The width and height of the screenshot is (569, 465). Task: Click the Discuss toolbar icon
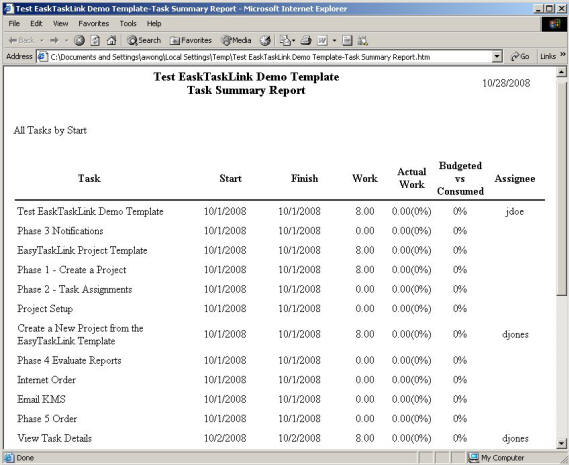(x=347, y=40)
